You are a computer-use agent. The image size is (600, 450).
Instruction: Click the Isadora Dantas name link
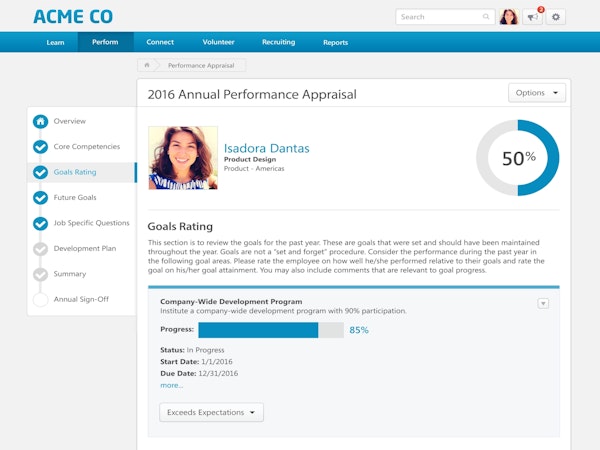point(266,148)
